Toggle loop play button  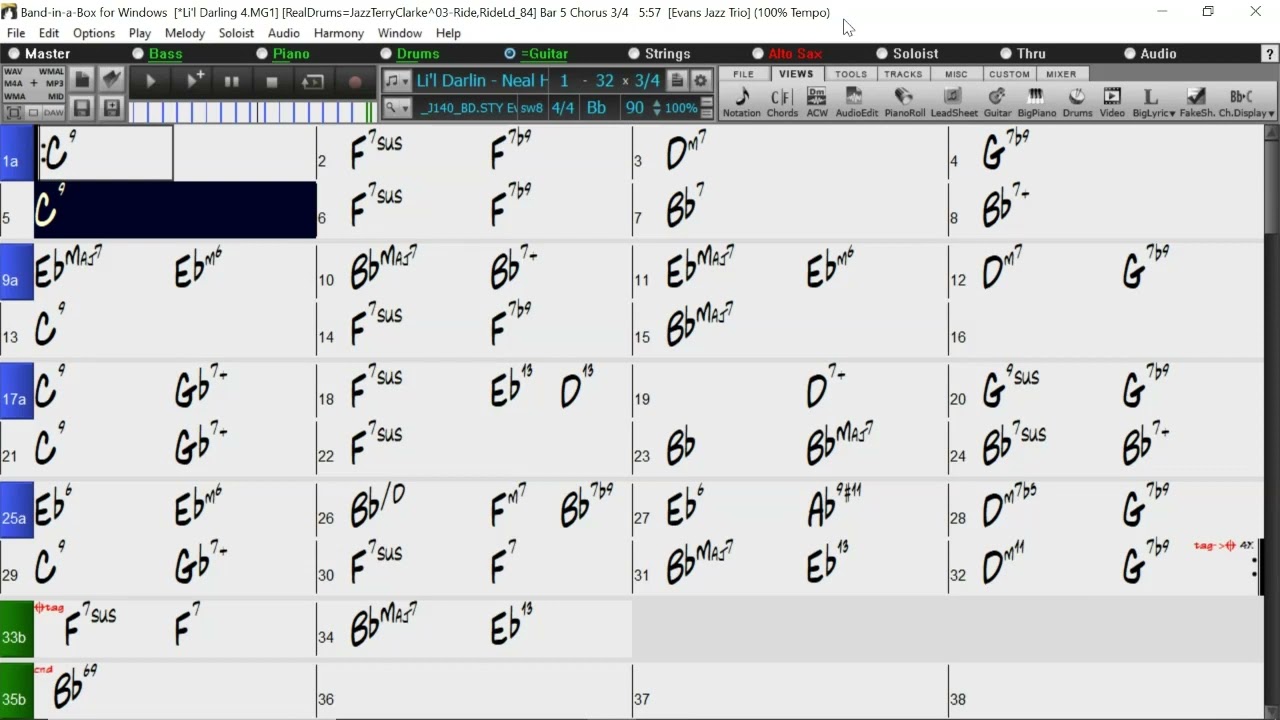[313, 82]
